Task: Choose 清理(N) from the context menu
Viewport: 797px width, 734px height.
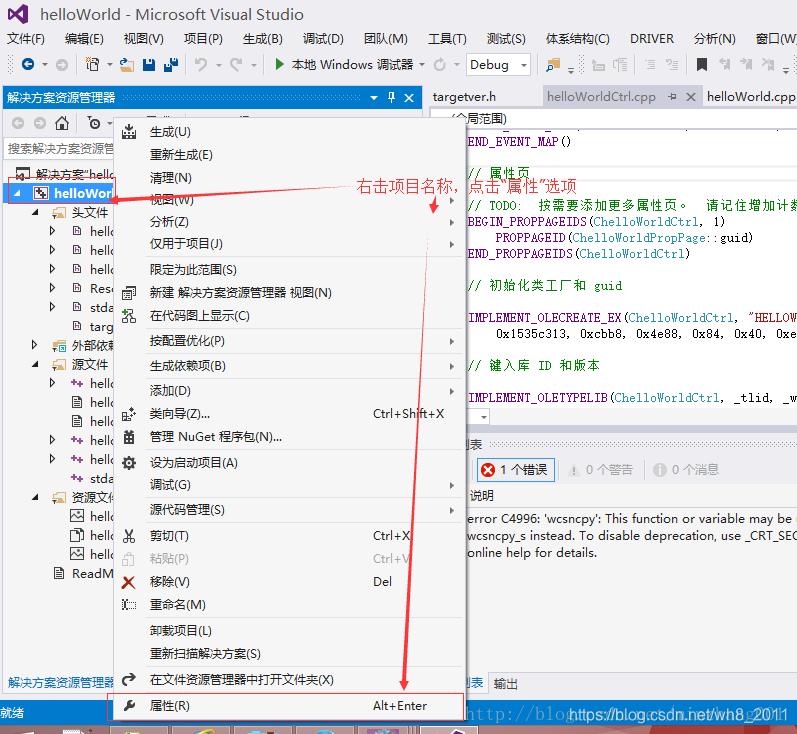Action: (289, 178)
